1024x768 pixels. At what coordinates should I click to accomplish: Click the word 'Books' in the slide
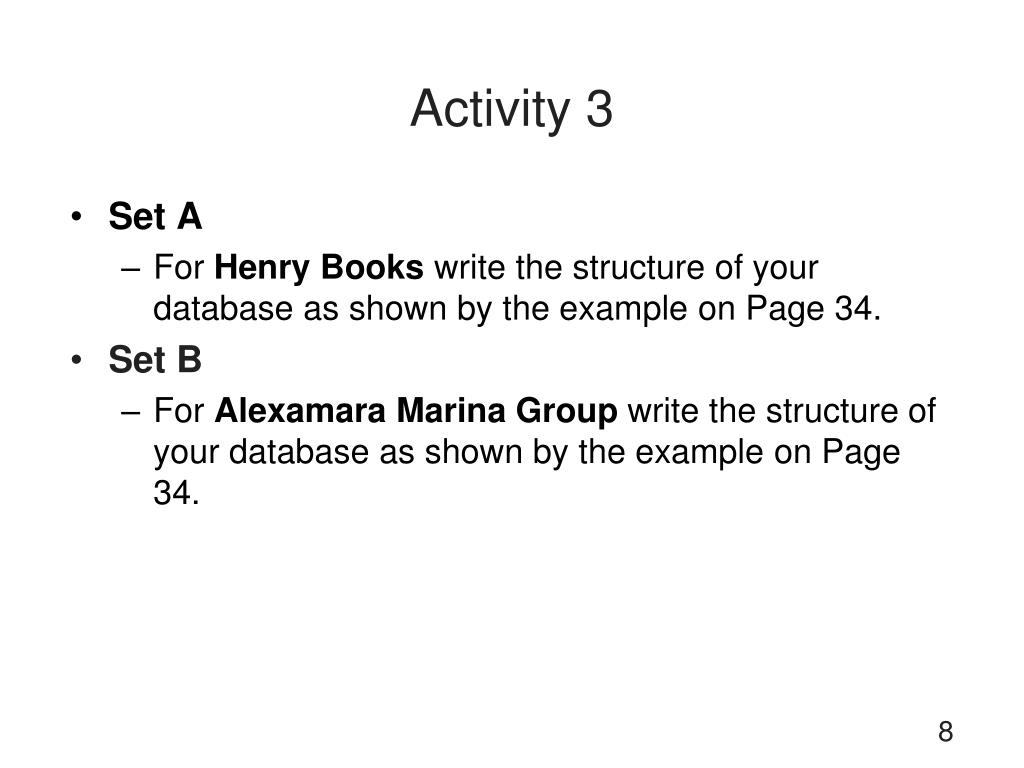tap(372, 268)
